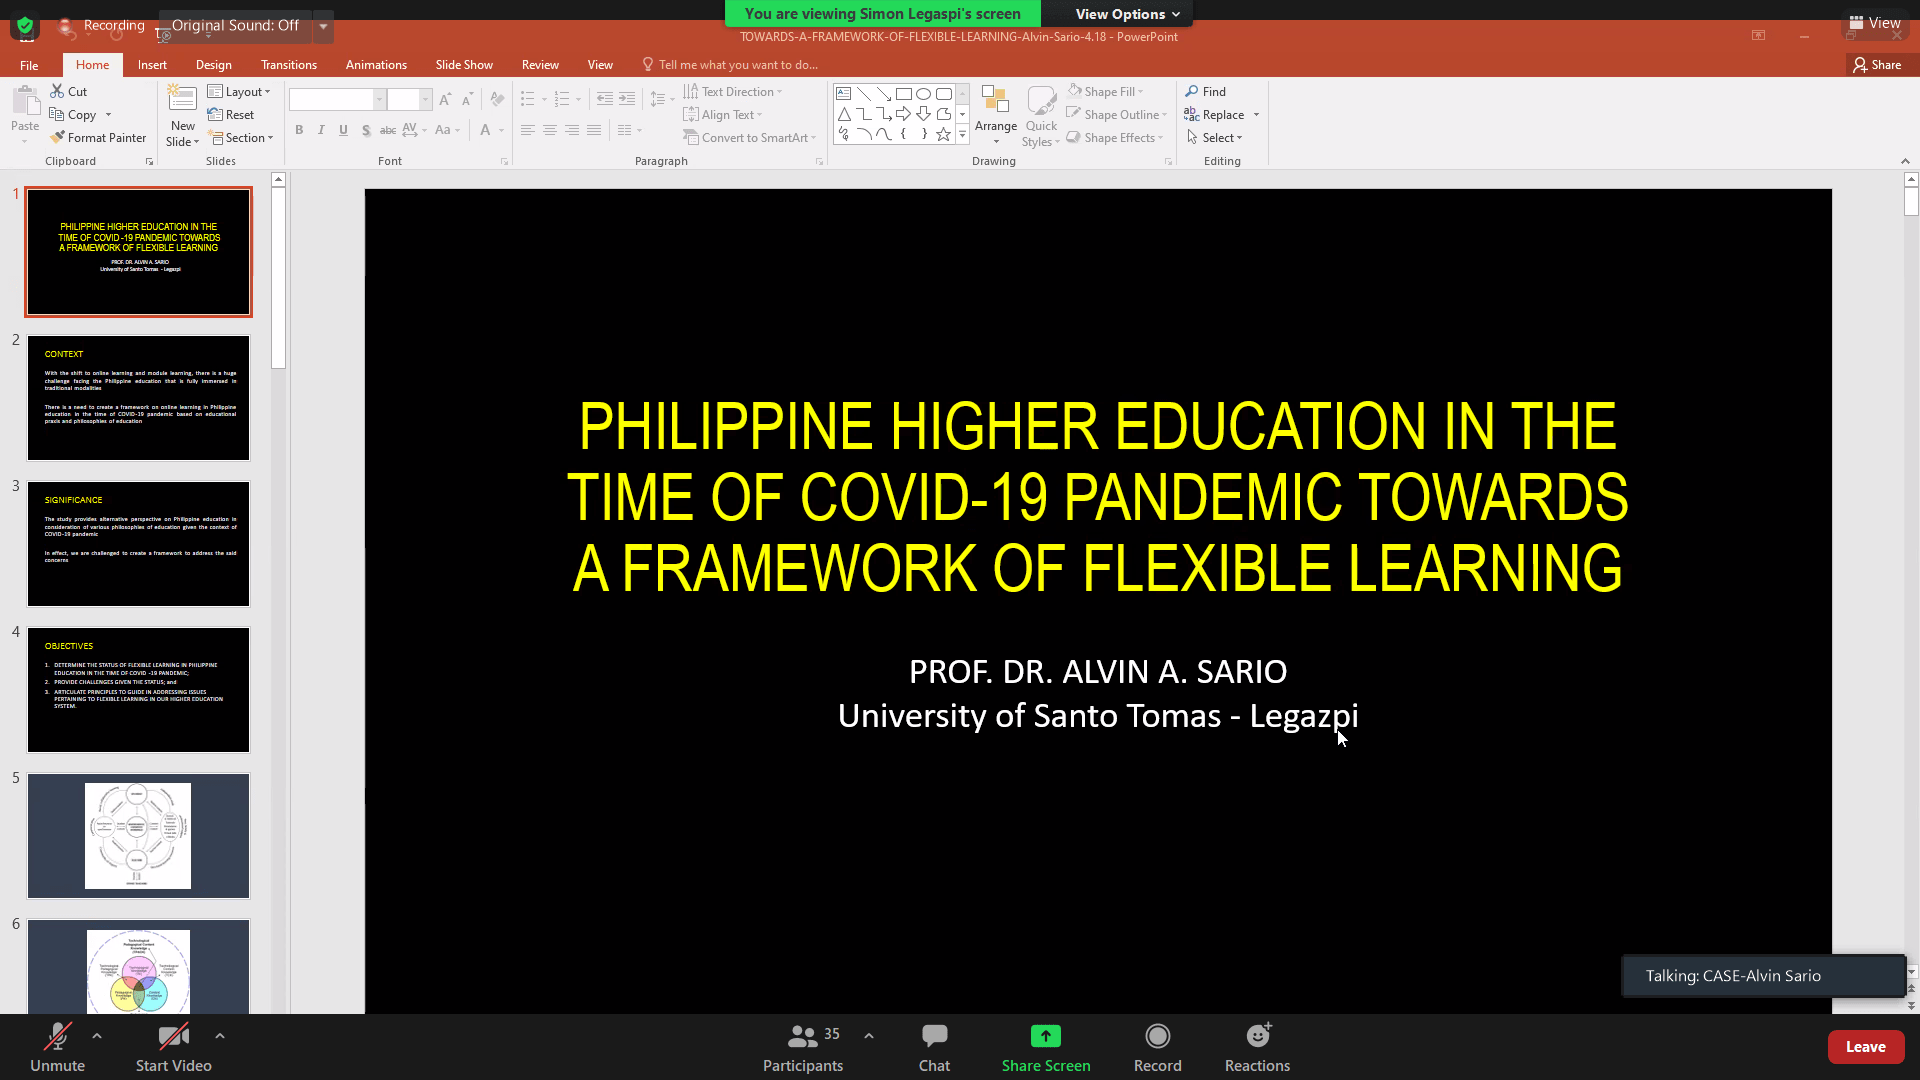
Task: Select slide 3 Significance thumbnail
Action: pyautogui.click(x=138, y=544)
